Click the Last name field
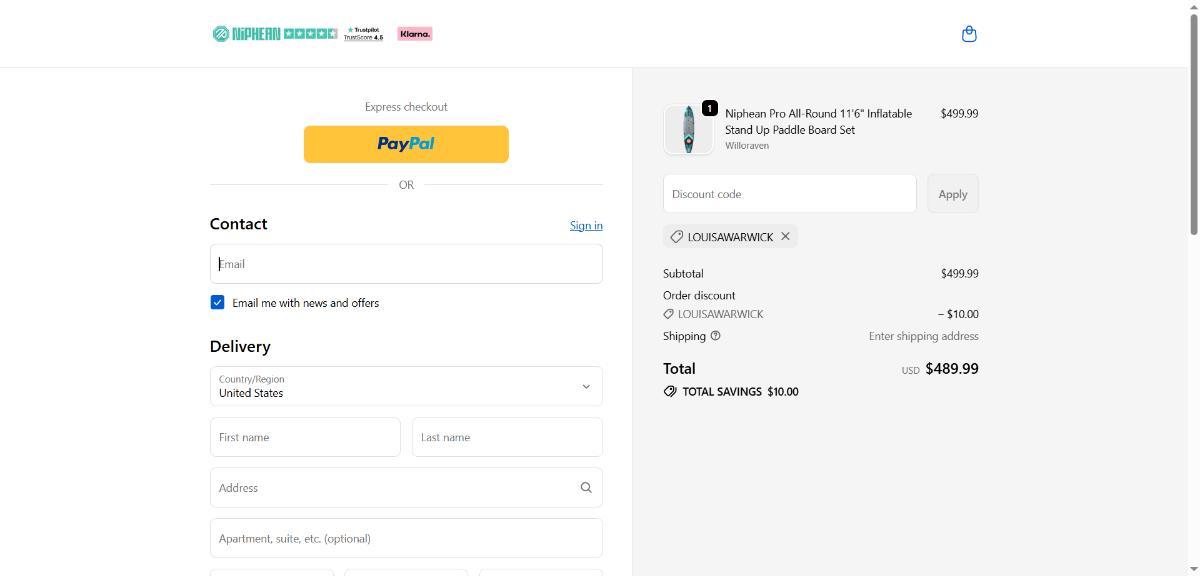Viewport: 1200px width, 576px height. tap(507, 437)
